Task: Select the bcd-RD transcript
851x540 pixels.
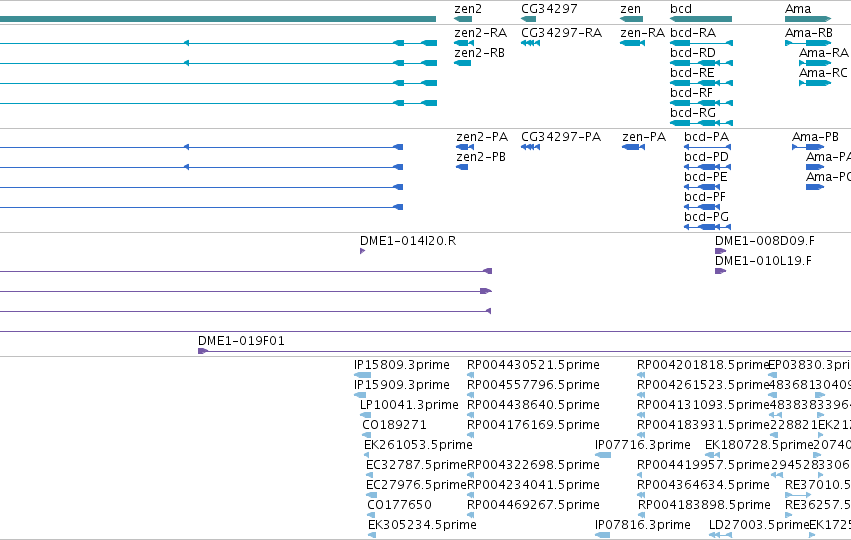Action: [702, 63]
